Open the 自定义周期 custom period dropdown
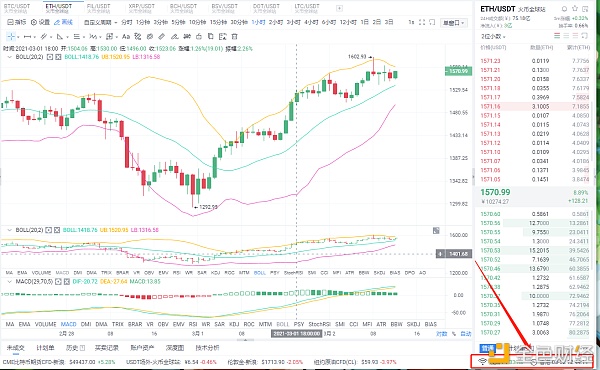Image resolution: width=600 pixels, height=370 pixels. 101,22
